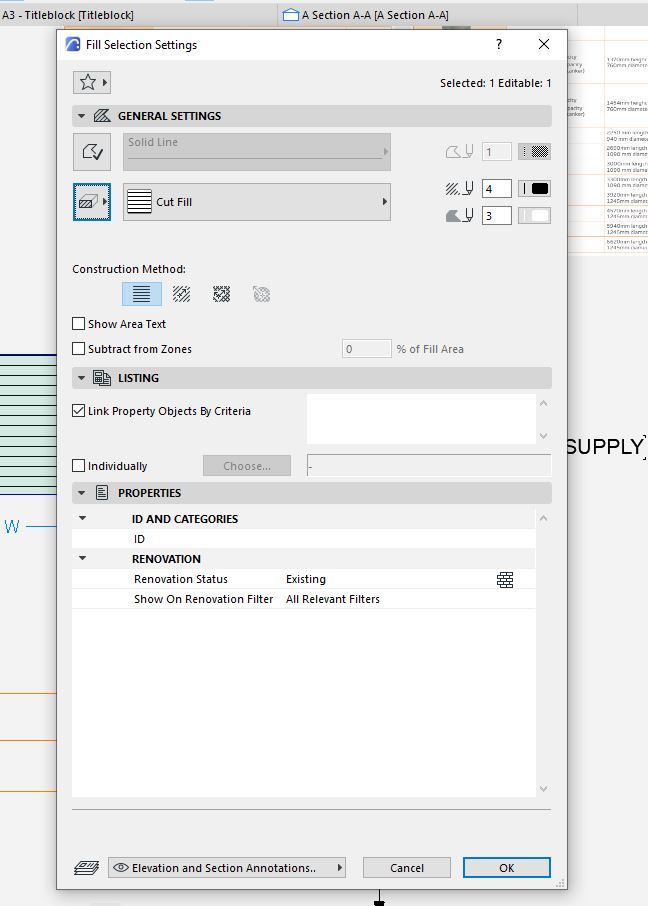Open the Cut Fill type dropdown
The image size is (648, 906).
pyautogui.click(x=257, y=202)
